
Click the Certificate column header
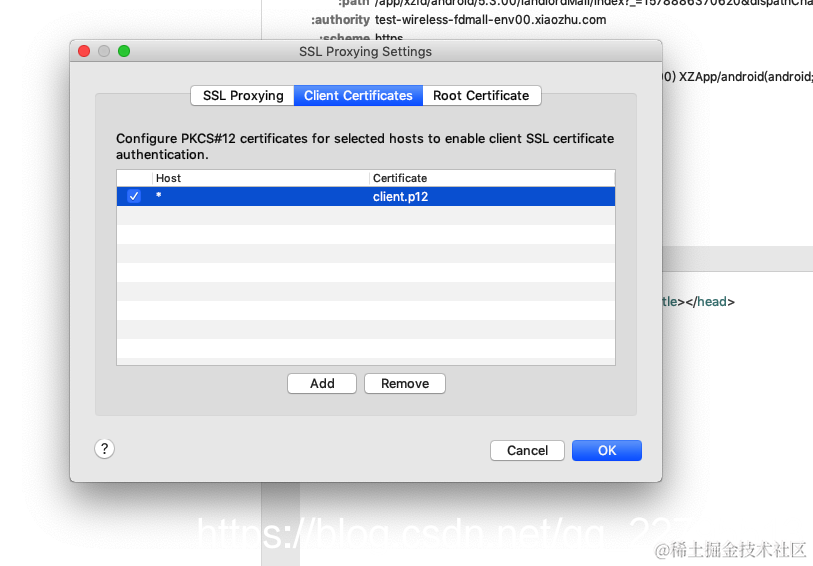click(493, 178)
